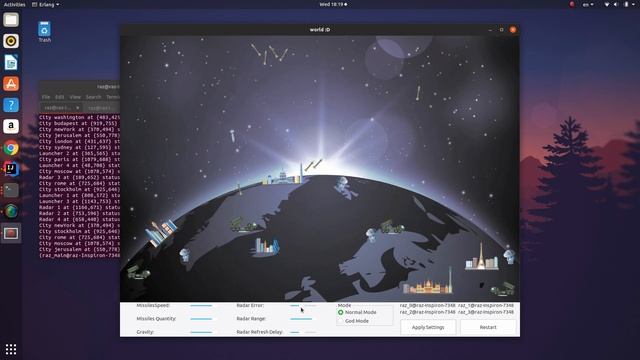Launch Google Chrome from the dock
640x360 pixels.
point(11,148)
